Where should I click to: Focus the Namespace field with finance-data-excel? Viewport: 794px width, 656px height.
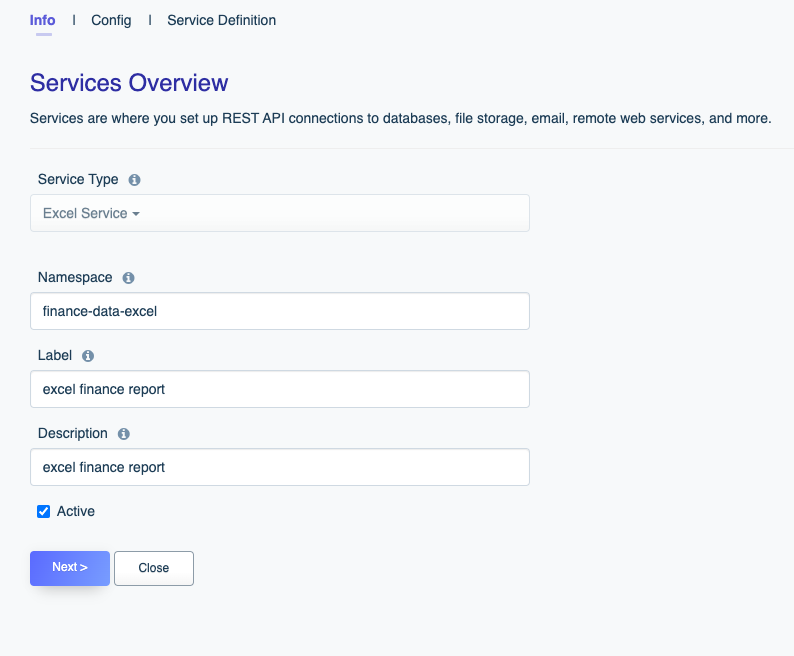click(x=279, y=311)
